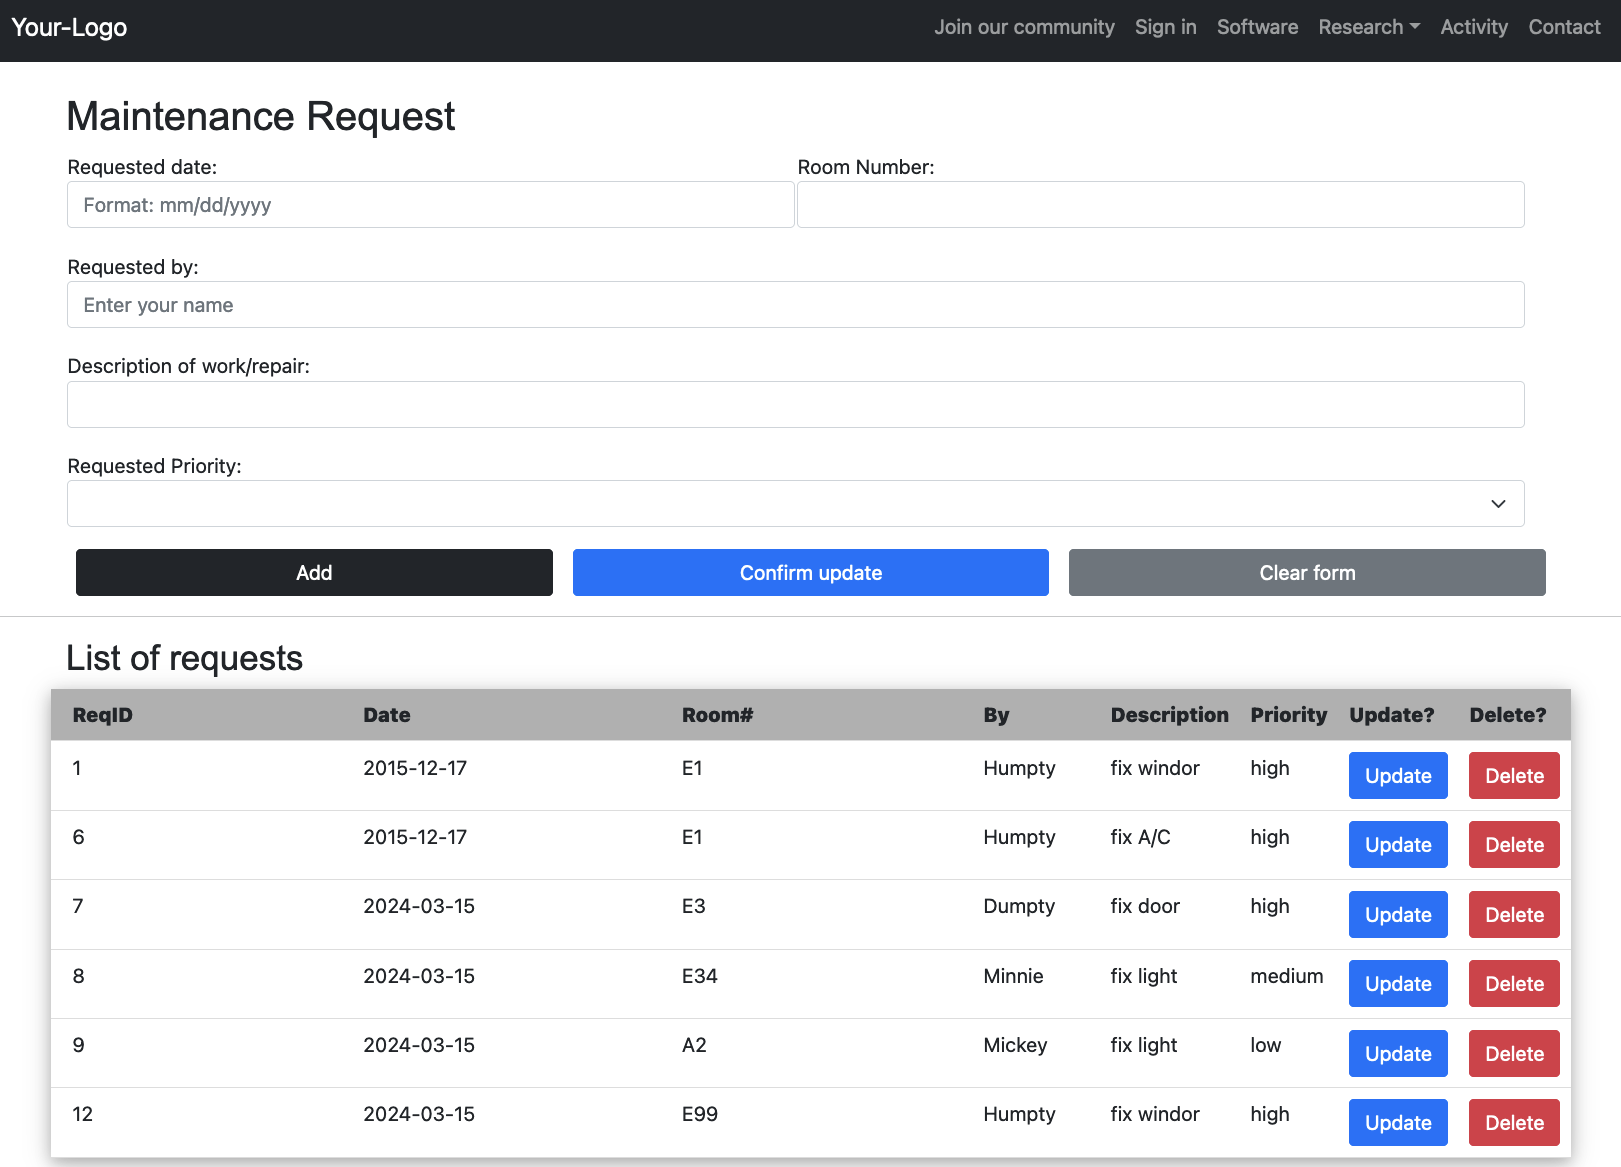Image resolution: width=1621 pixels, height=1167 pixels.
Task: Delete Mickey's fix light request
Action: pos(1513,1053)
